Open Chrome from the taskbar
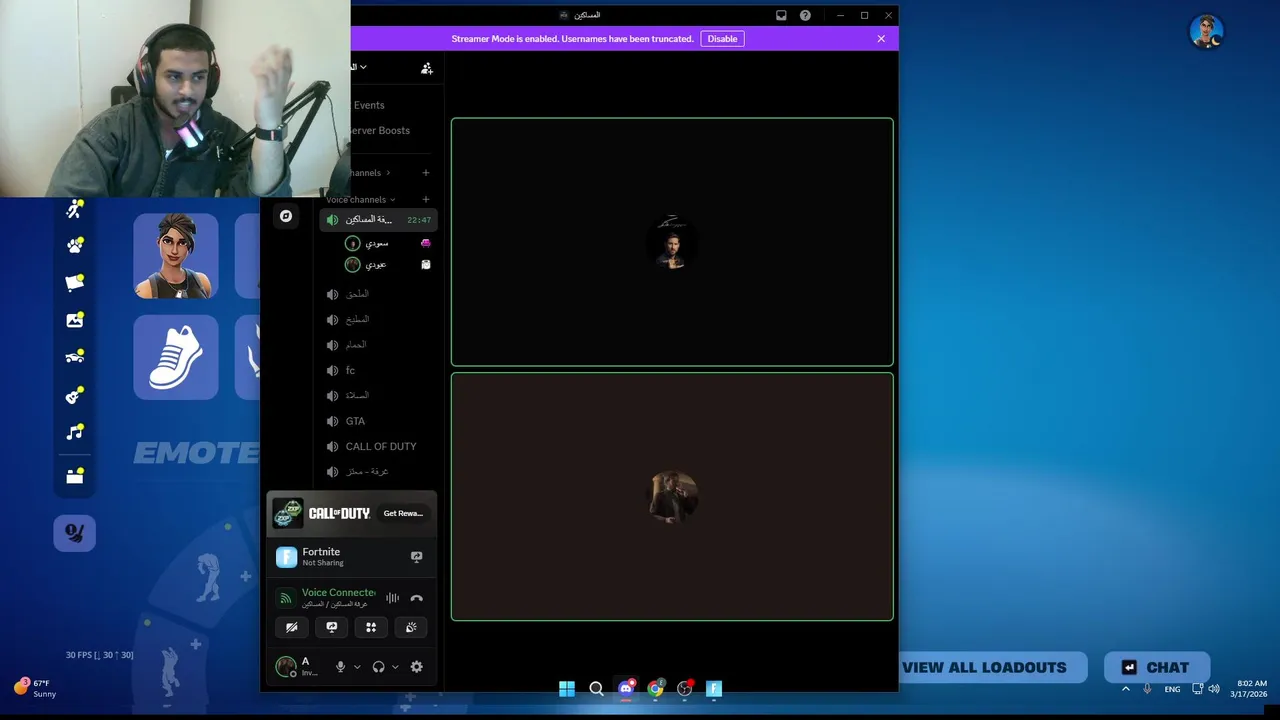The height and width of the screenshot is (720, 1280). pos(655,688)
